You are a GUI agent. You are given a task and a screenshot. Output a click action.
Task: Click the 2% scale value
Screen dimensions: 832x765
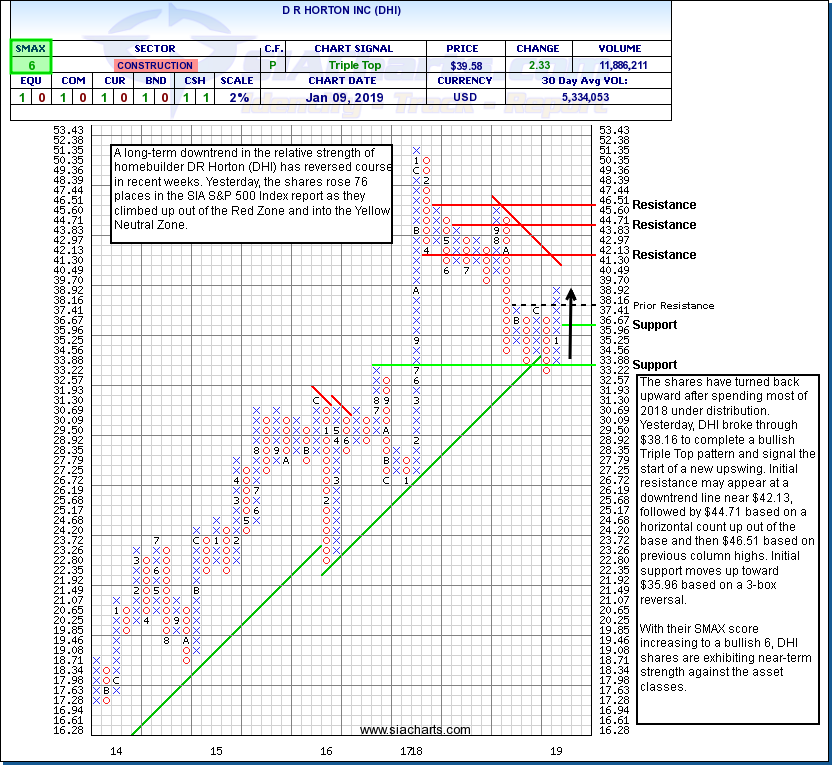coord(237,97)
